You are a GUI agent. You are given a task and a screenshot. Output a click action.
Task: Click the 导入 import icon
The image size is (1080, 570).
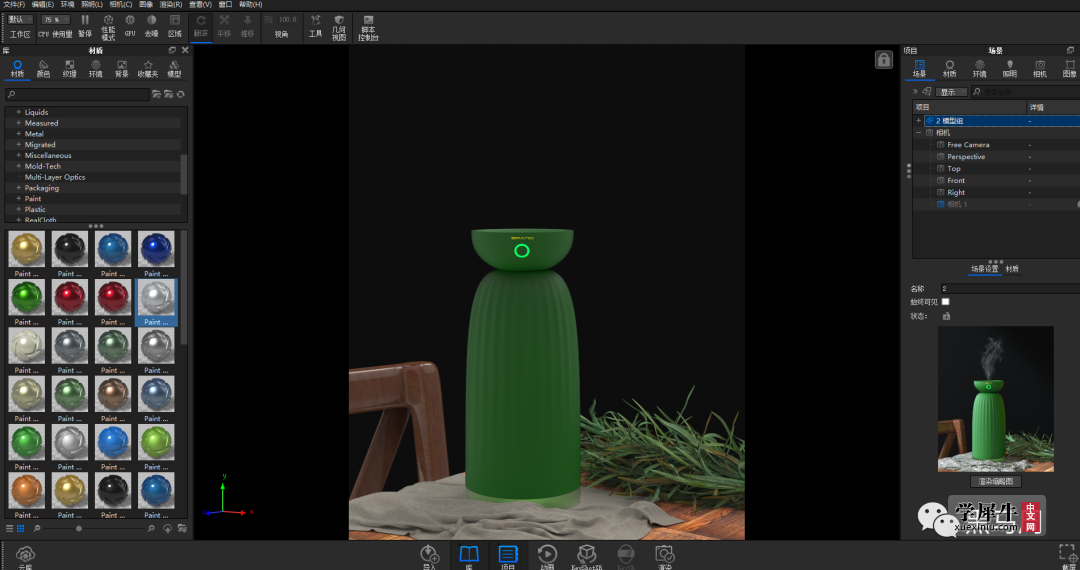430,556
